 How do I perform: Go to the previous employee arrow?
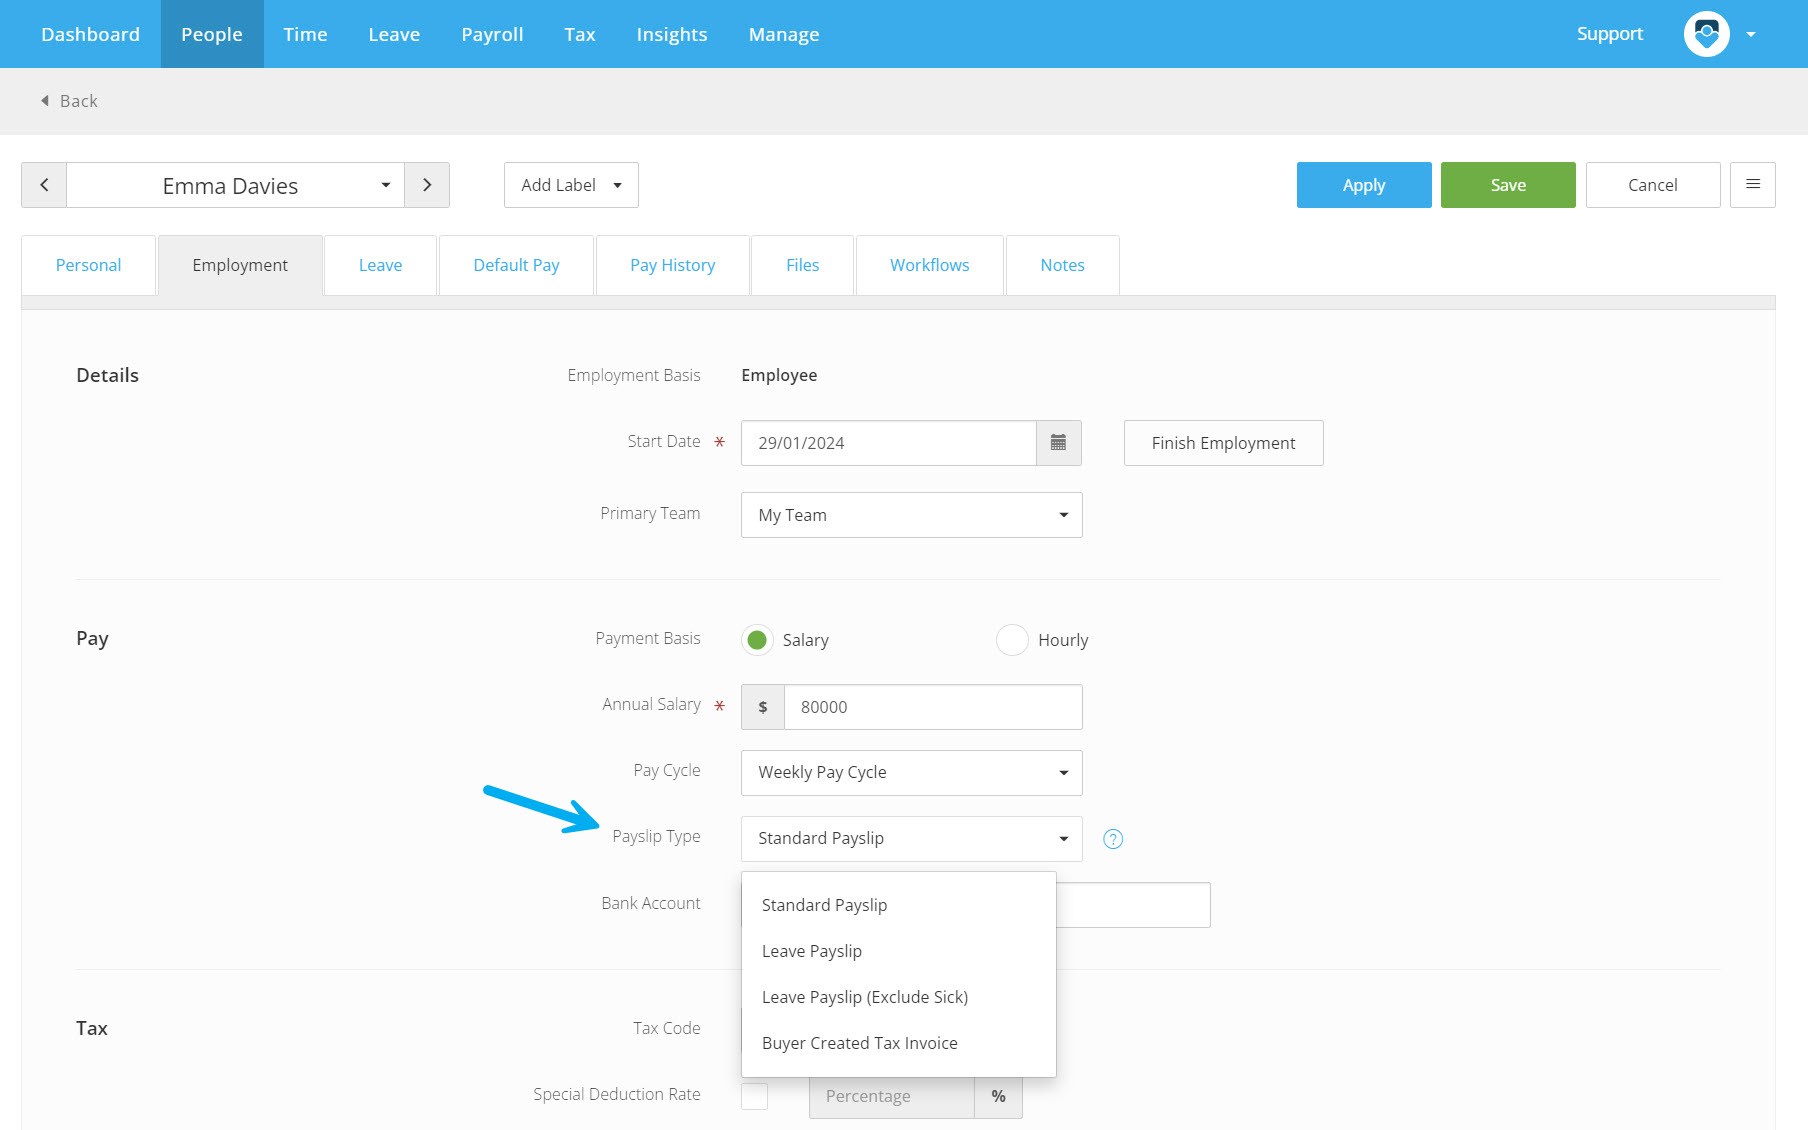coord(44,185)
